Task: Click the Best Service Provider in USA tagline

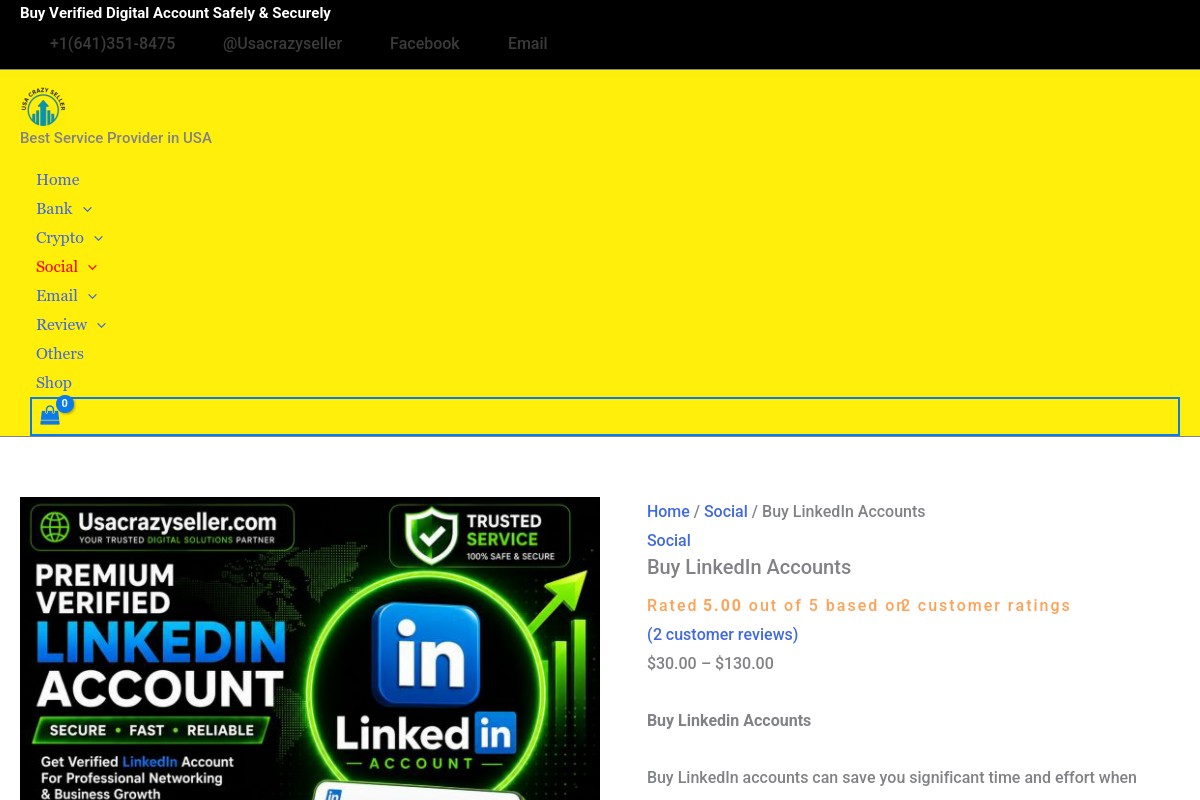Action: point(116,138)
